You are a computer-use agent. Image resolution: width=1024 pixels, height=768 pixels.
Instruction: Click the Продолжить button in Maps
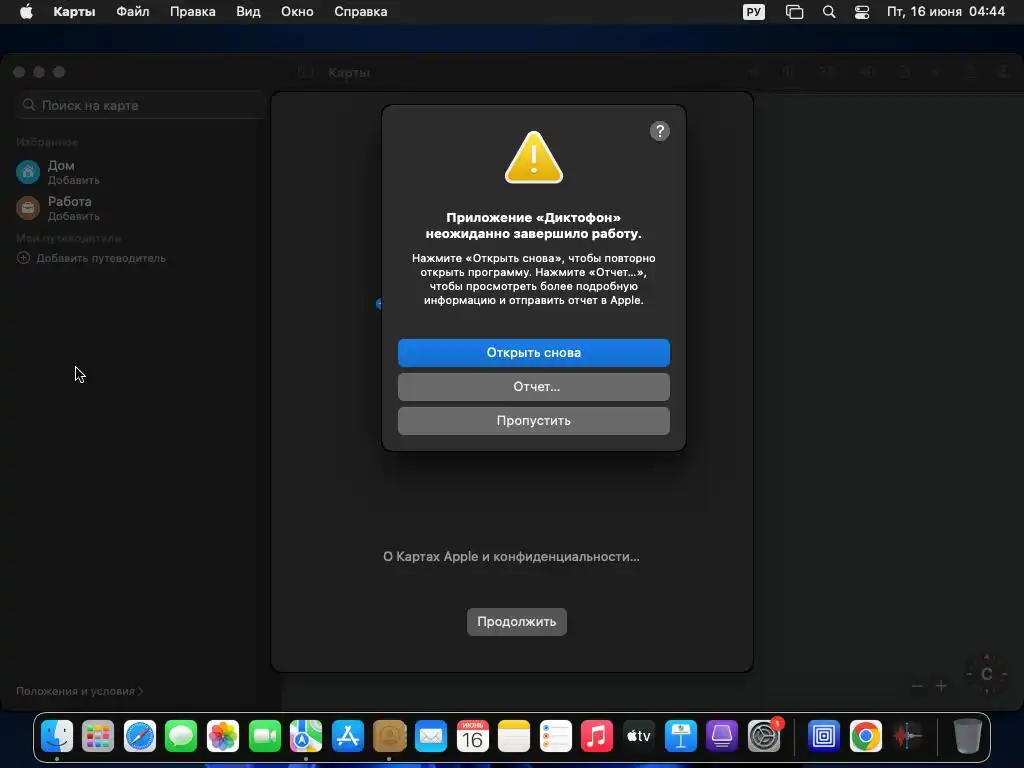point(517,622)
